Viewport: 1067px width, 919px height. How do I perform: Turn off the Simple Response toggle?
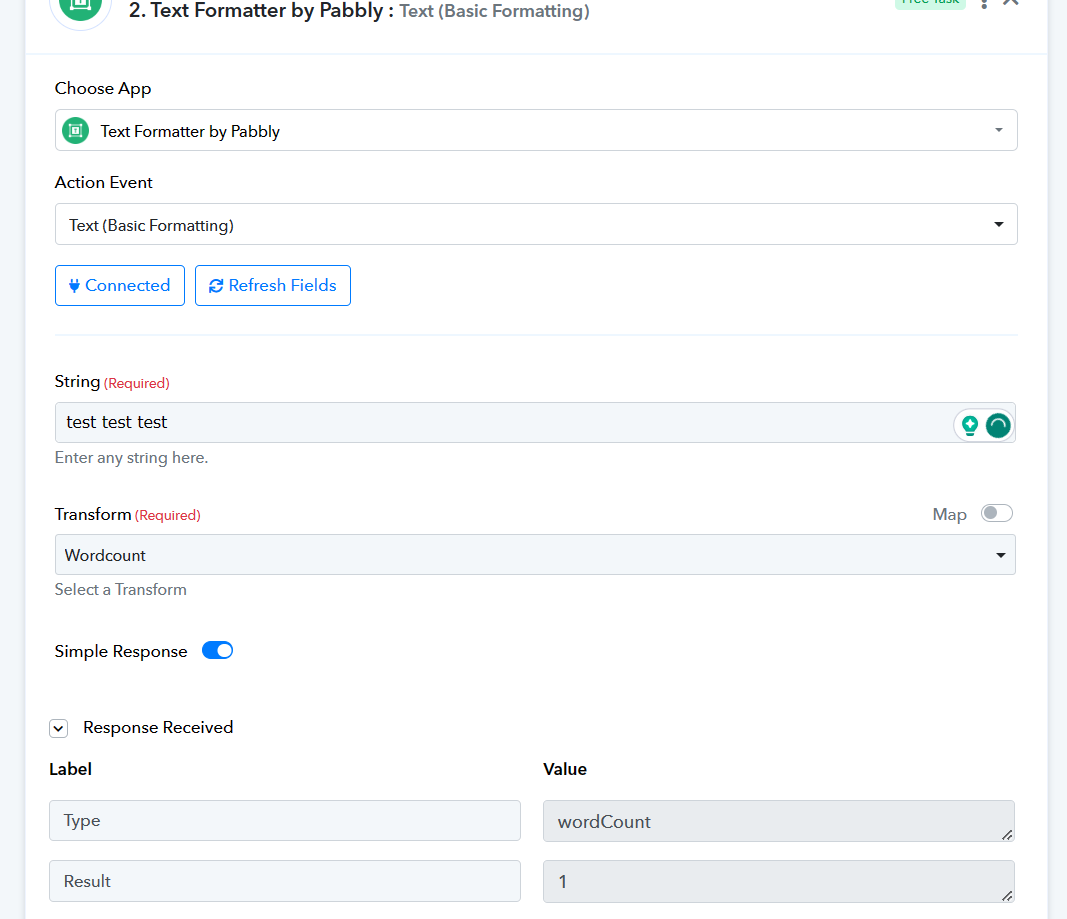pos(218,651)
